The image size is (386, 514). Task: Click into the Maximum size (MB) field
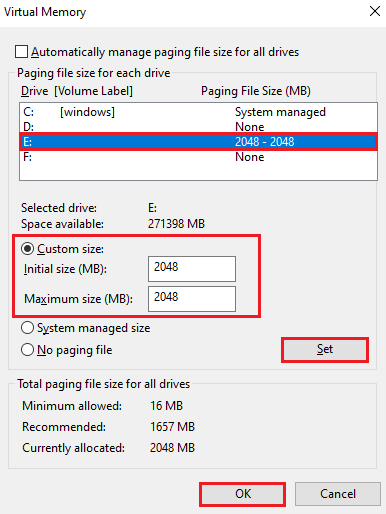pos(192,299)
